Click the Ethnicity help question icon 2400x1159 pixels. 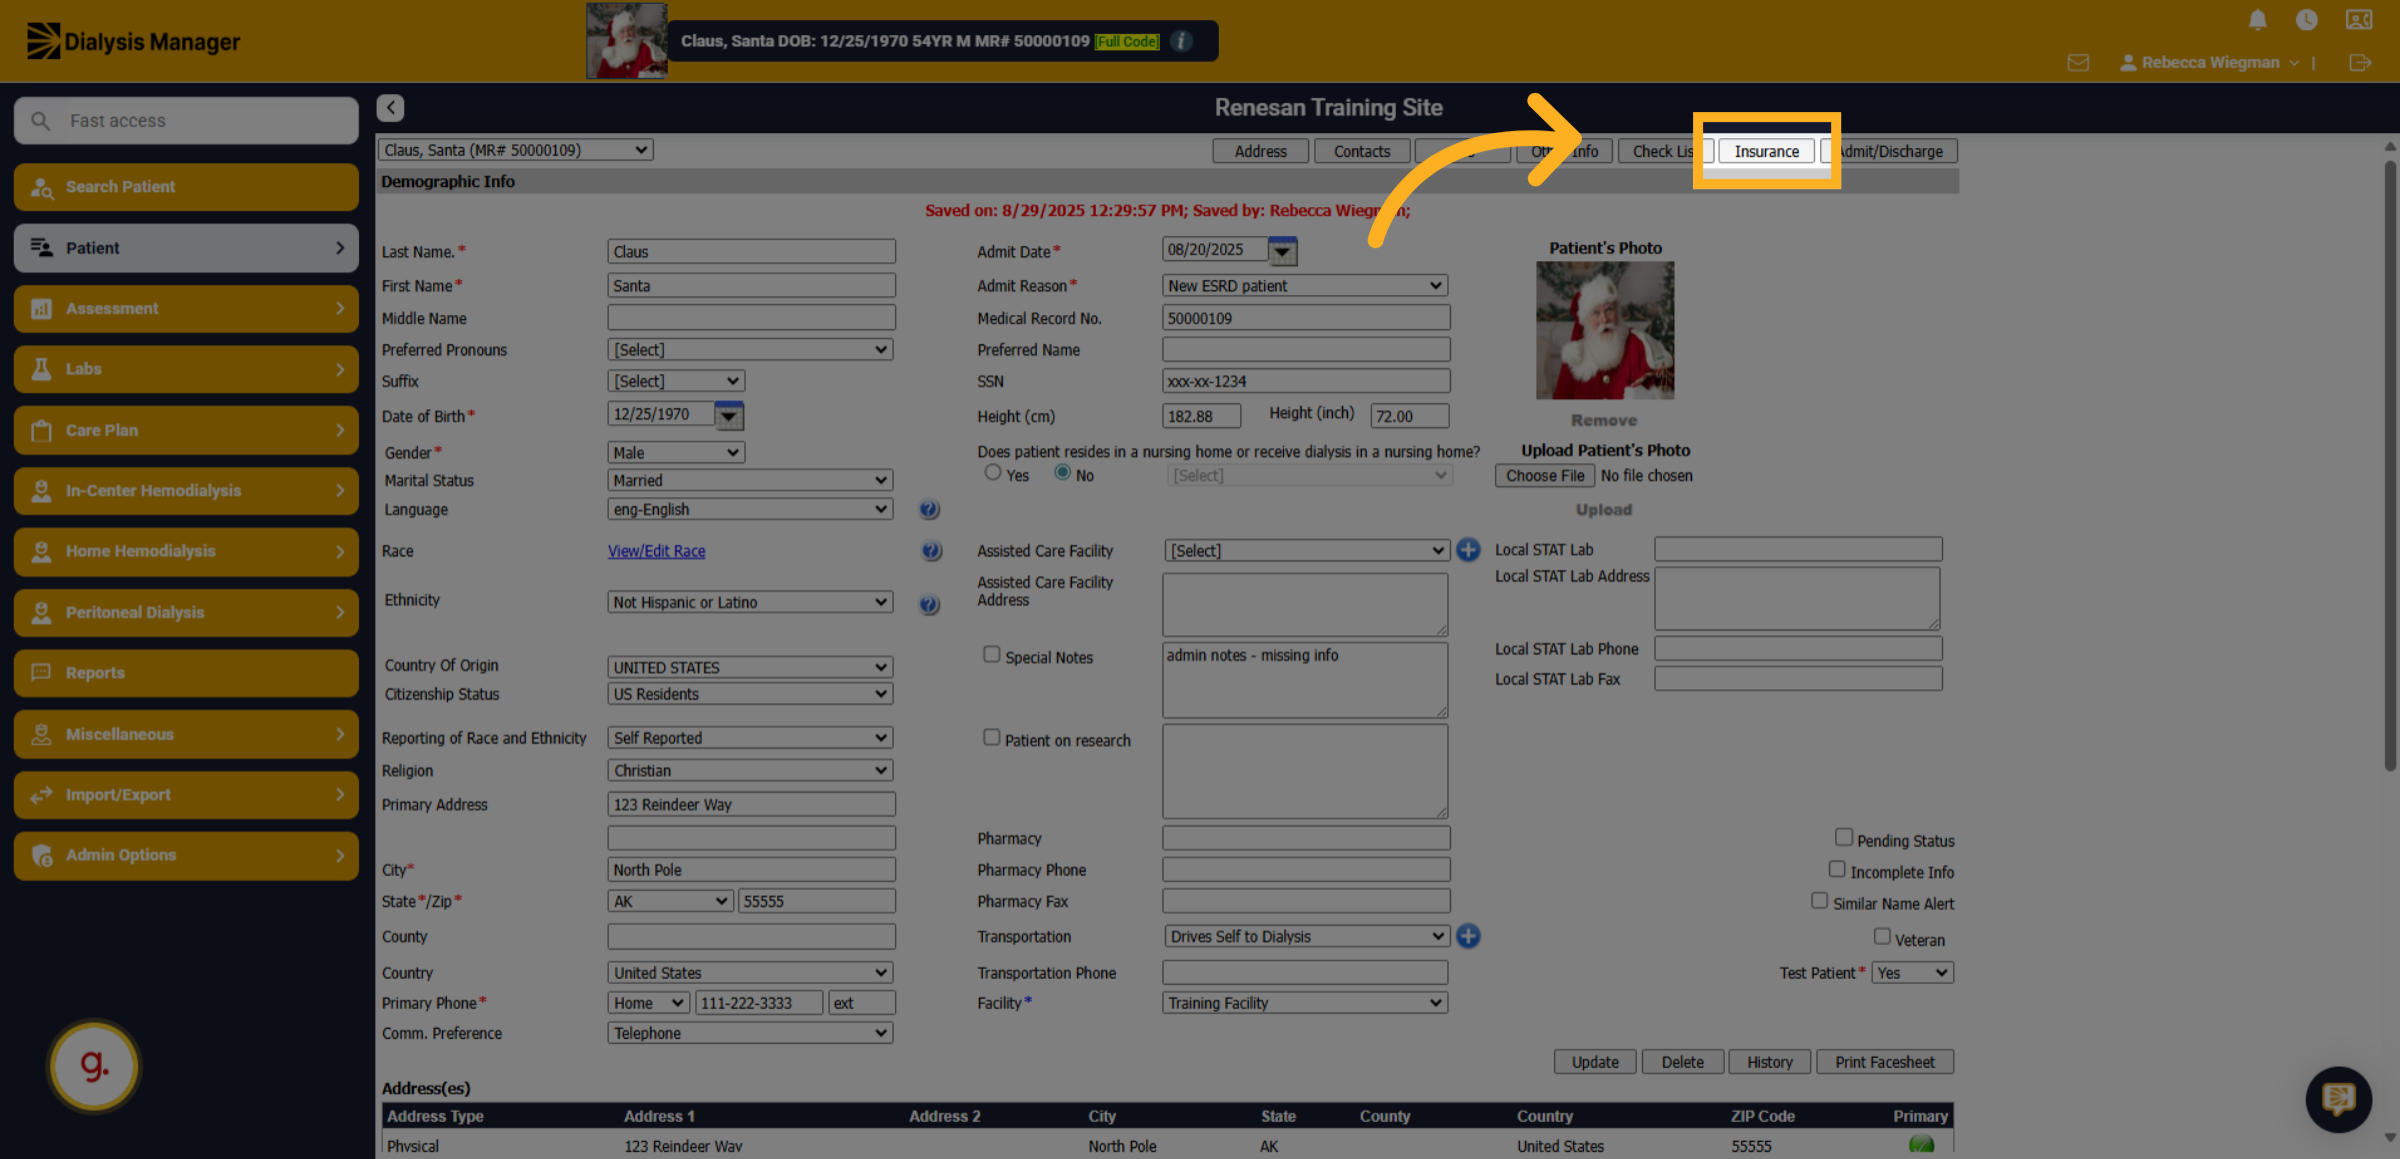pos(929,604)
